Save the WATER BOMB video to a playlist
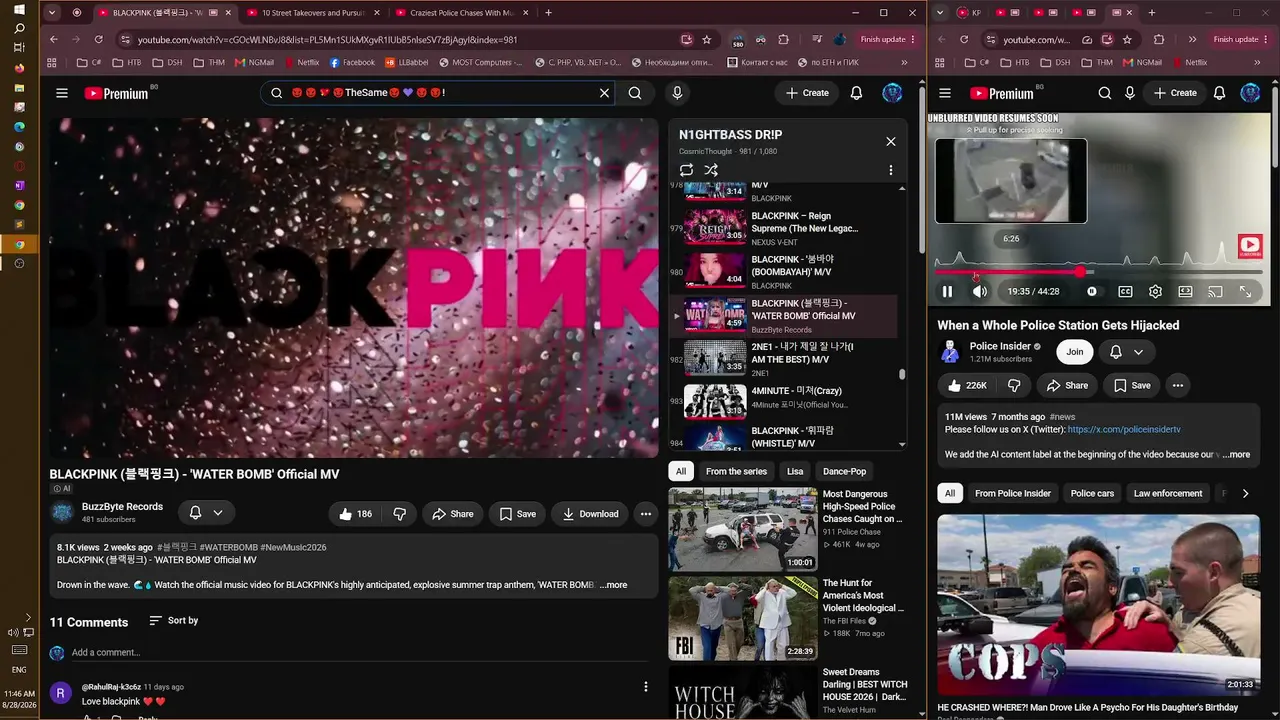1280x720 pixels. pyautogui.click(x=517, y=514)
